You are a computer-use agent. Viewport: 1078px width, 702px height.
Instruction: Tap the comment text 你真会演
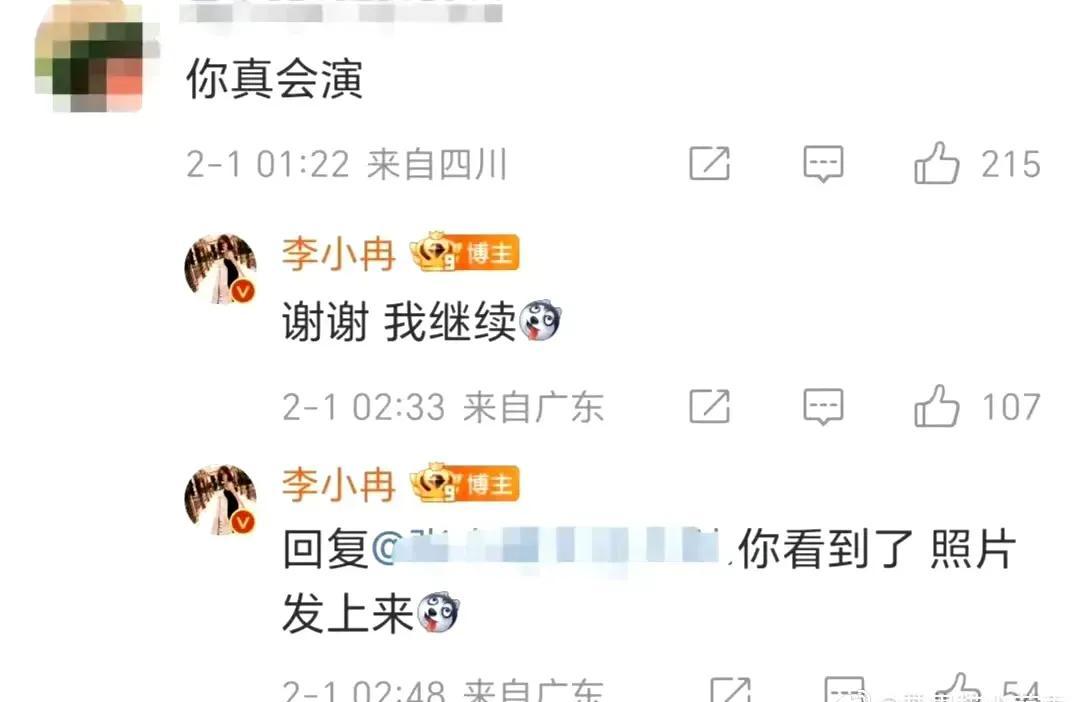pyautogui.click(x=274, y=79)
